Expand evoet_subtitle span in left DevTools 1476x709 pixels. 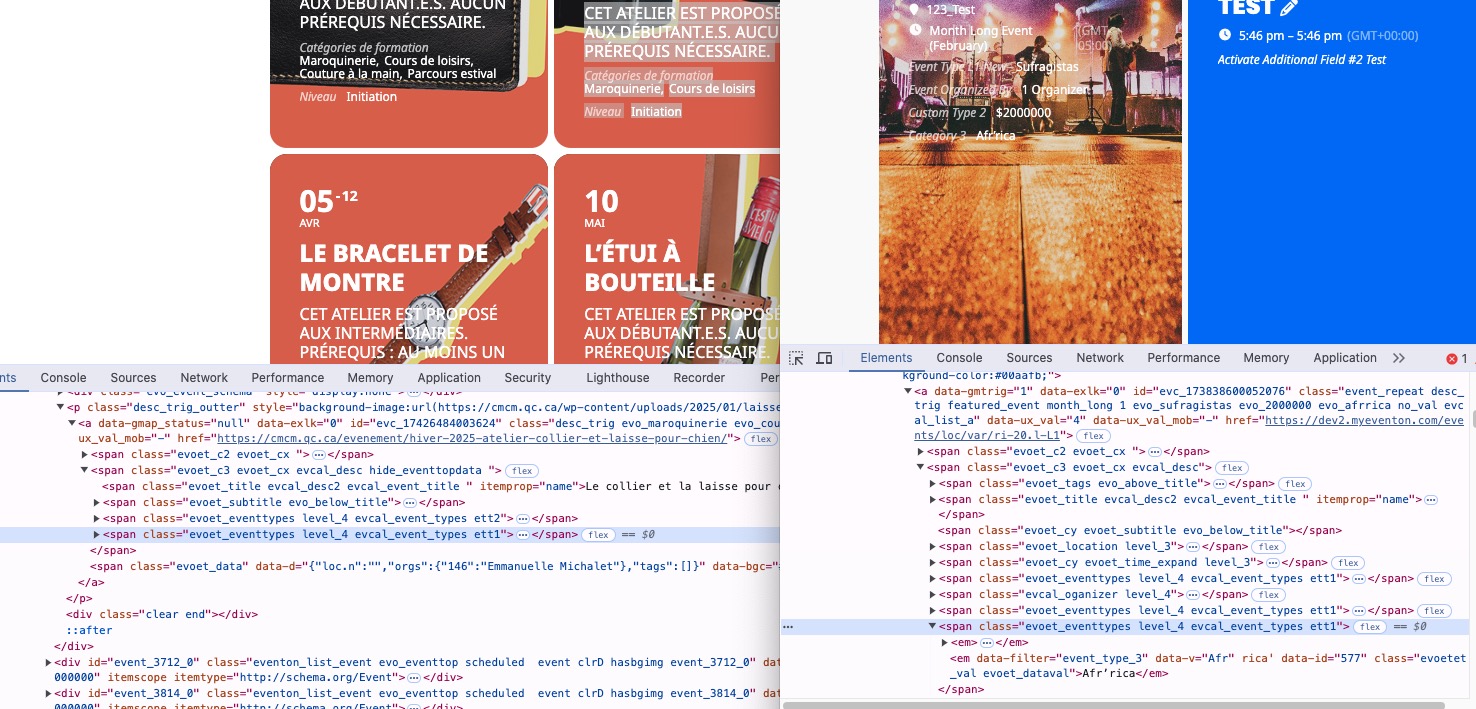point(97,502)
